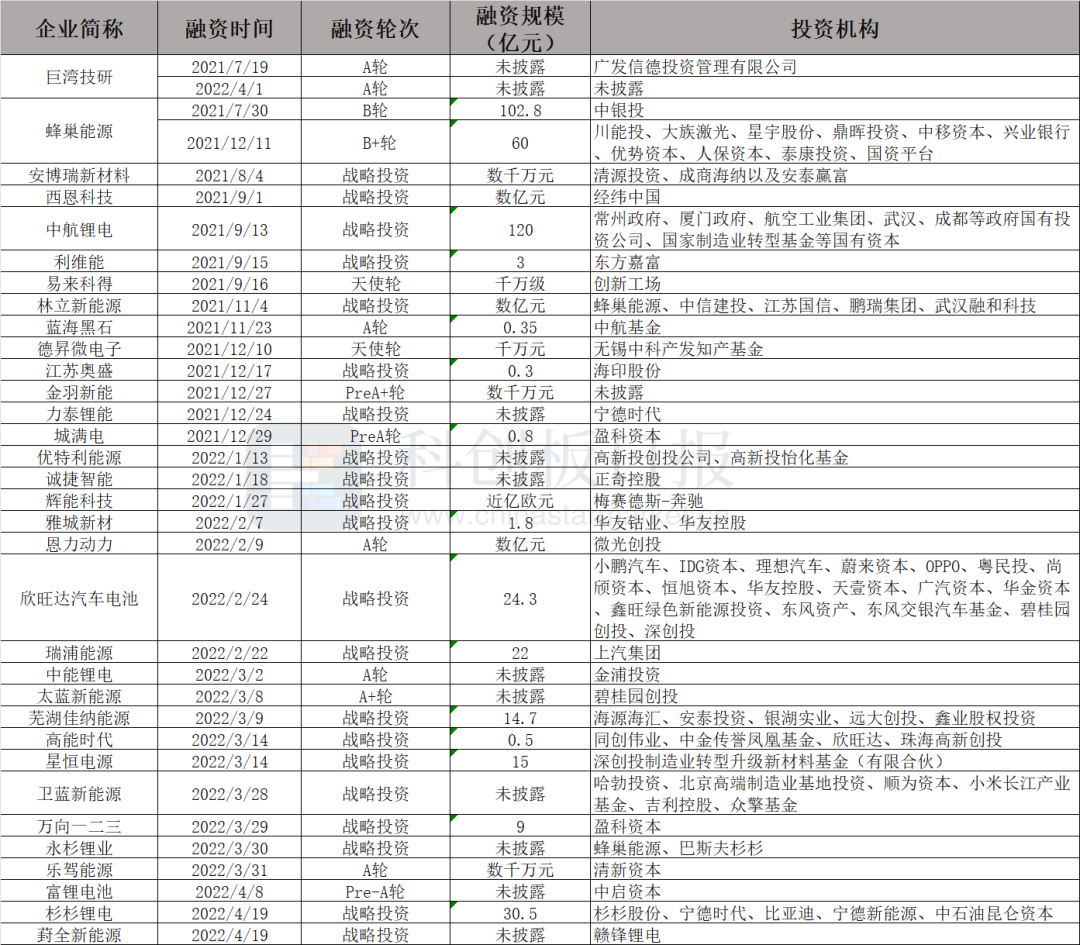Select investor cell 清新资本
Image resolution: width=1080 pixels, height=945 pixels.
click(835, 869)
